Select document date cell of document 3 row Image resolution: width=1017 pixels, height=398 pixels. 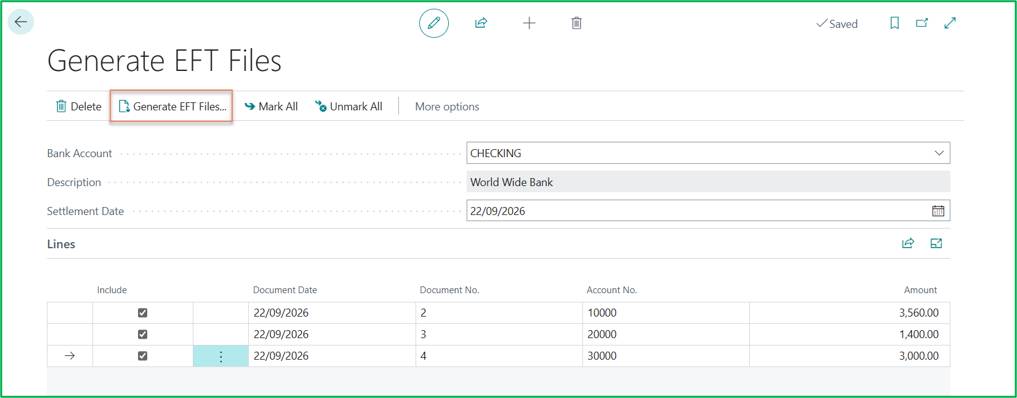pyautogui.click(x=332, y=334)
